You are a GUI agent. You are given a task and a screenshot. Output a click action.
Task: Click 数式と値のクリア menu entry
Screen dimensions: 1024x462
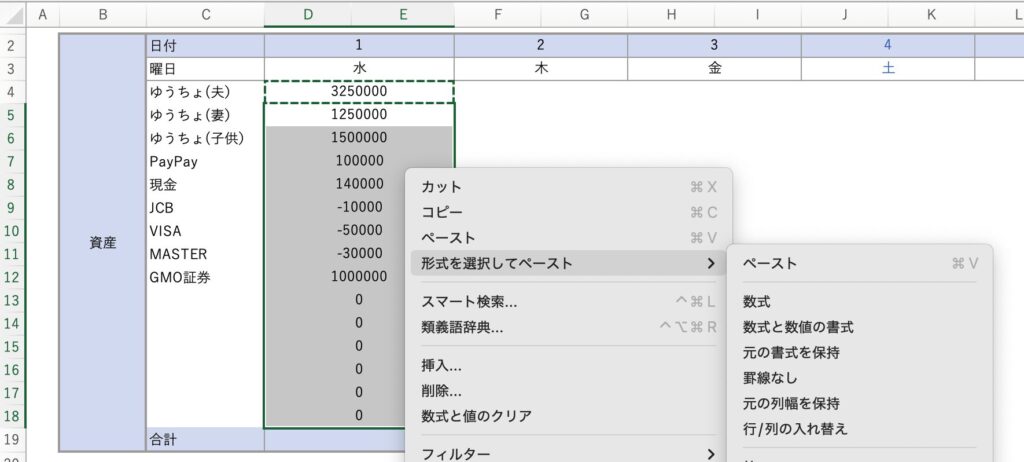[x=476, y=415]
